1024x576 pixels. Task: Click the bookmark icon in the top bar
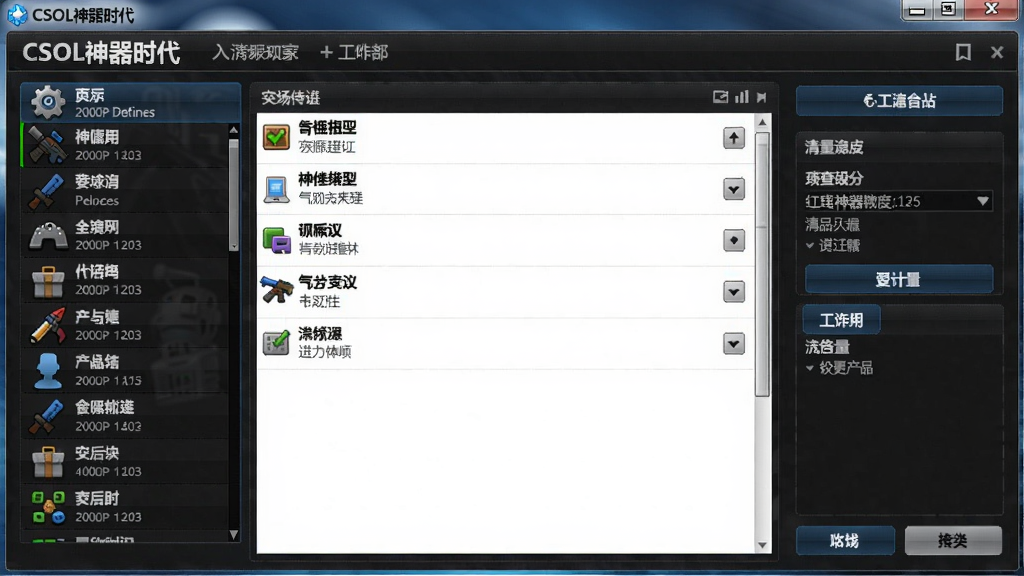pos(963,52)
